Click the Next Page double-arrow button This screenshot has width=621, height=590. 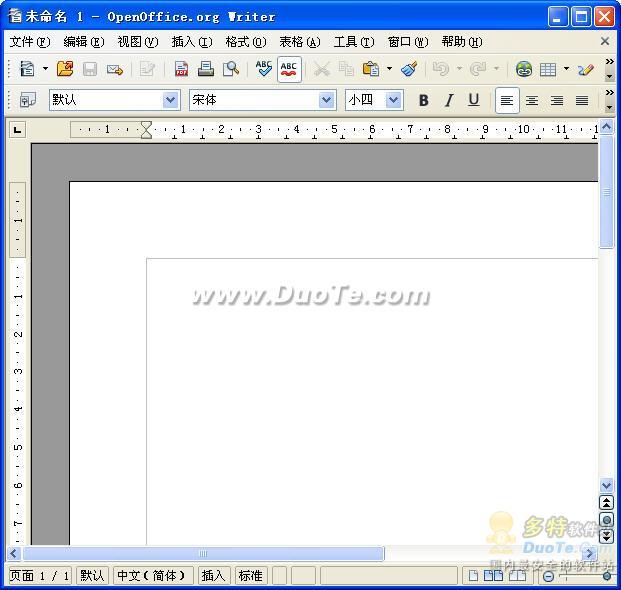point(606,536)
